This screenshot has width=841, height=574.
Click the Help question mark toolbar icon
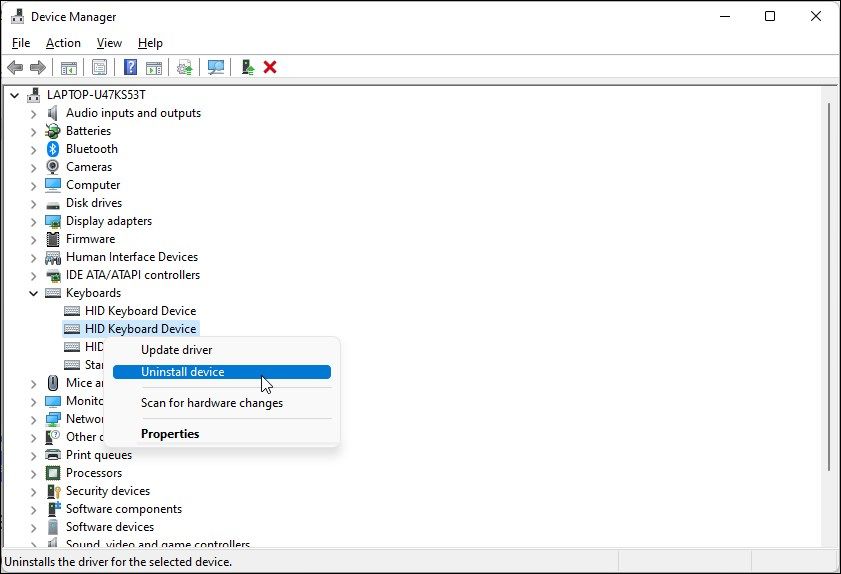point(130,67)
